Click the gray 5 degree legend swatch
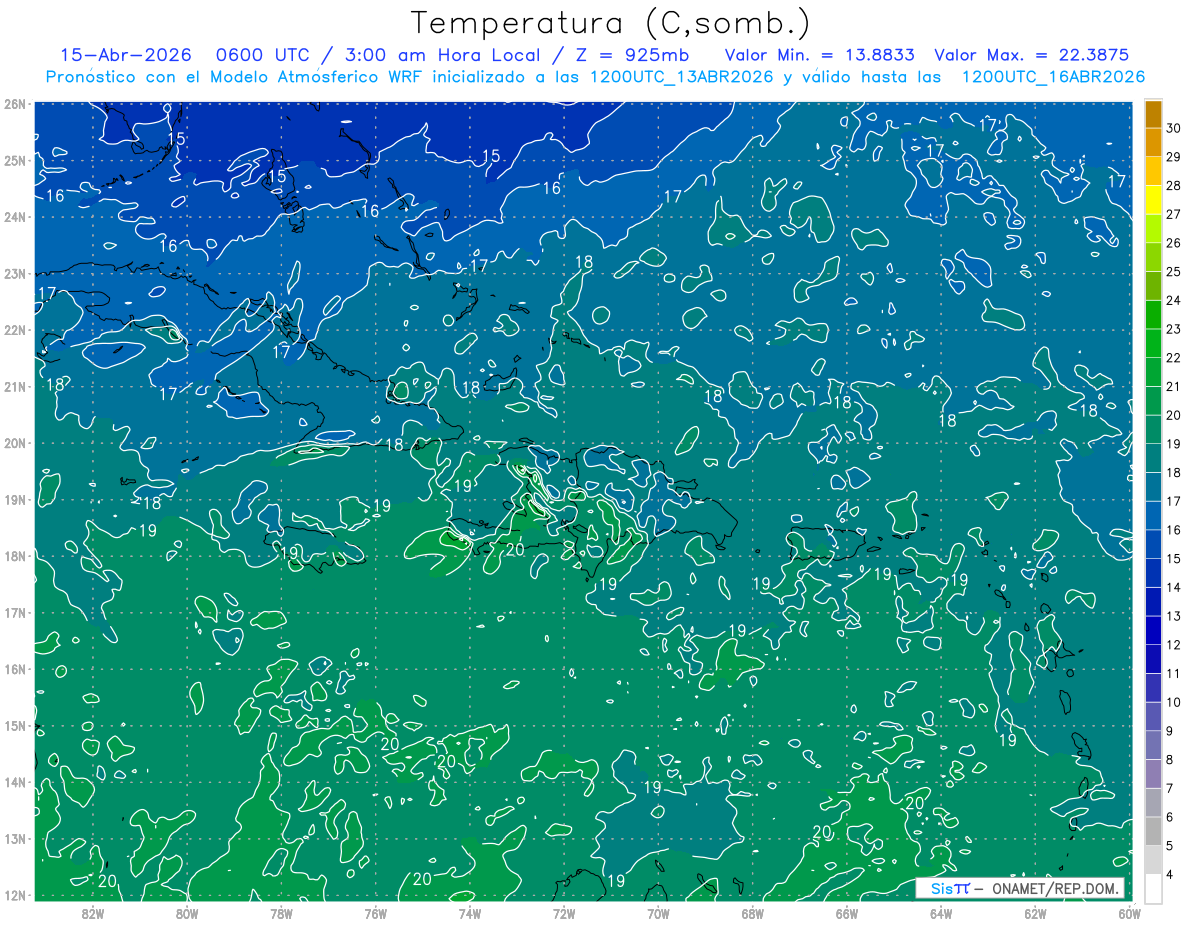Screen dimensions: 1200x927 coord(1153,830)
